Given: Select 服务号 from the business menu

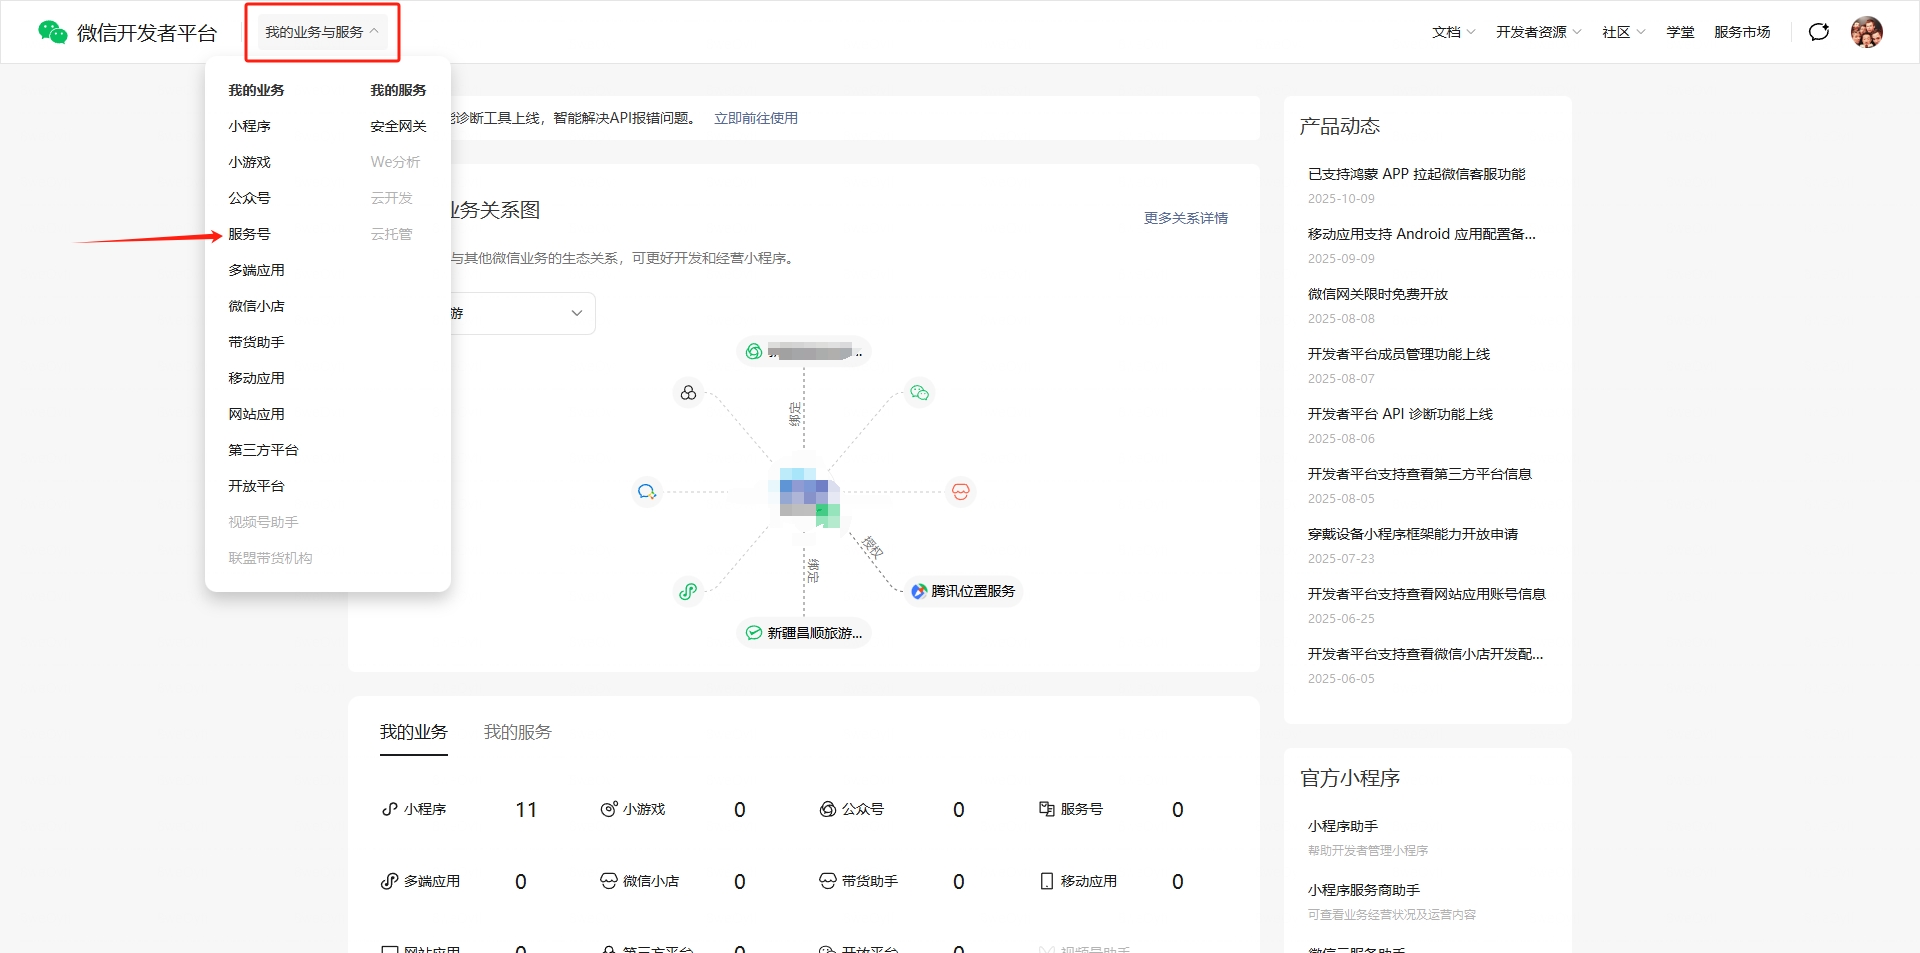Looking at the screenshot, I should (249, 234).
